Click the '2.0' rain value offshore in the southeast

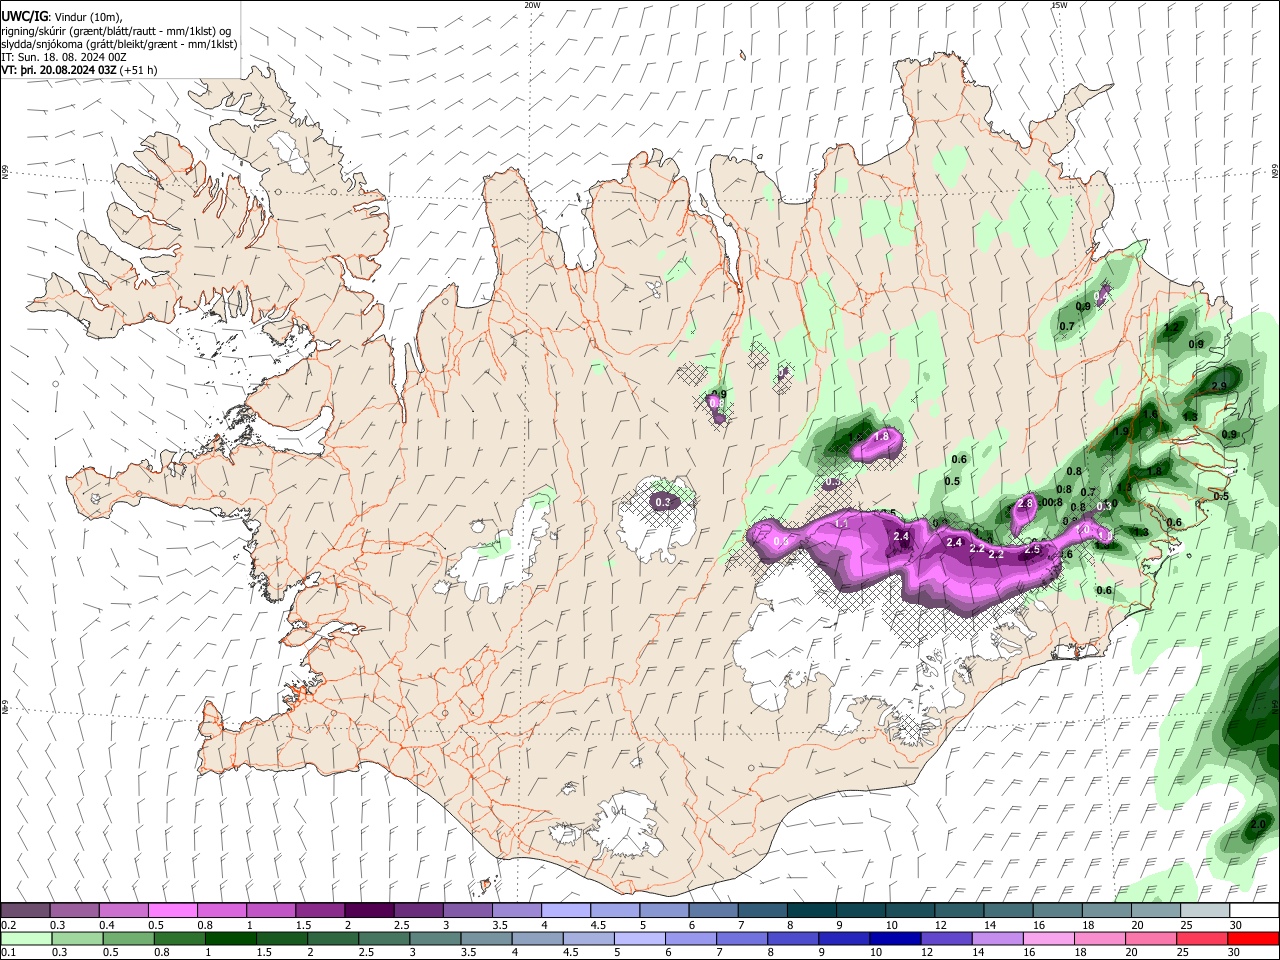(1258, 824)
